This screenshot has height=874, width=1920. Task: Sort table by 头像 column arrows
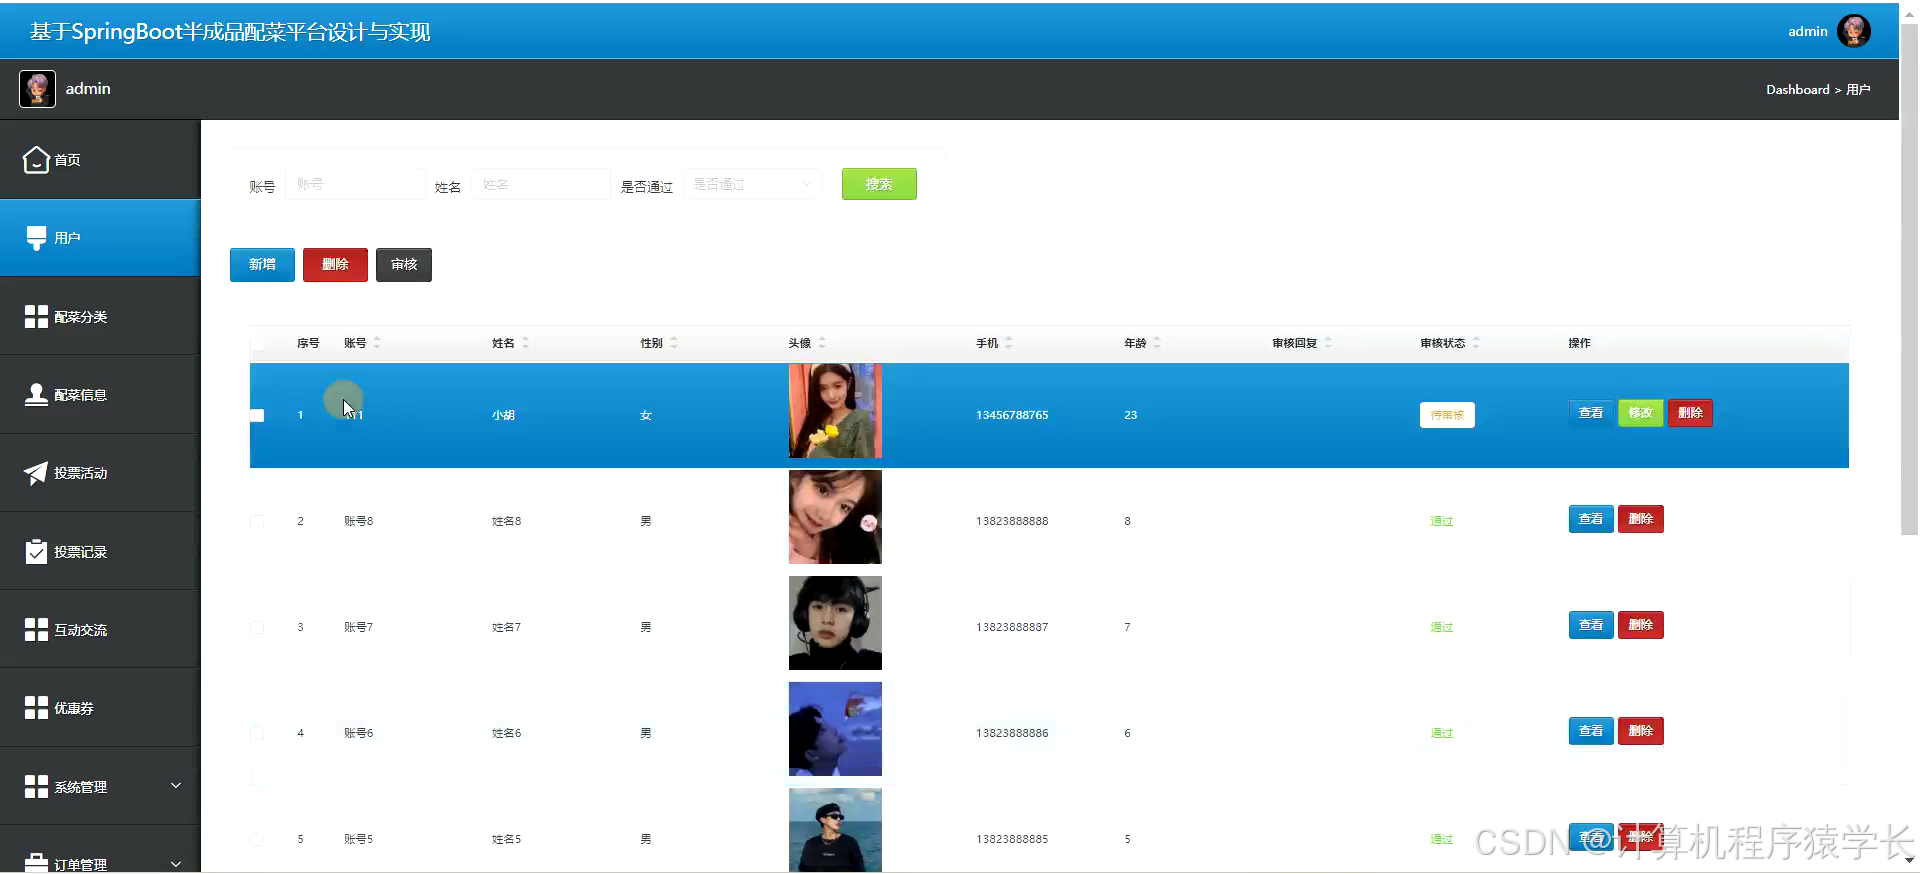[822, 343]
